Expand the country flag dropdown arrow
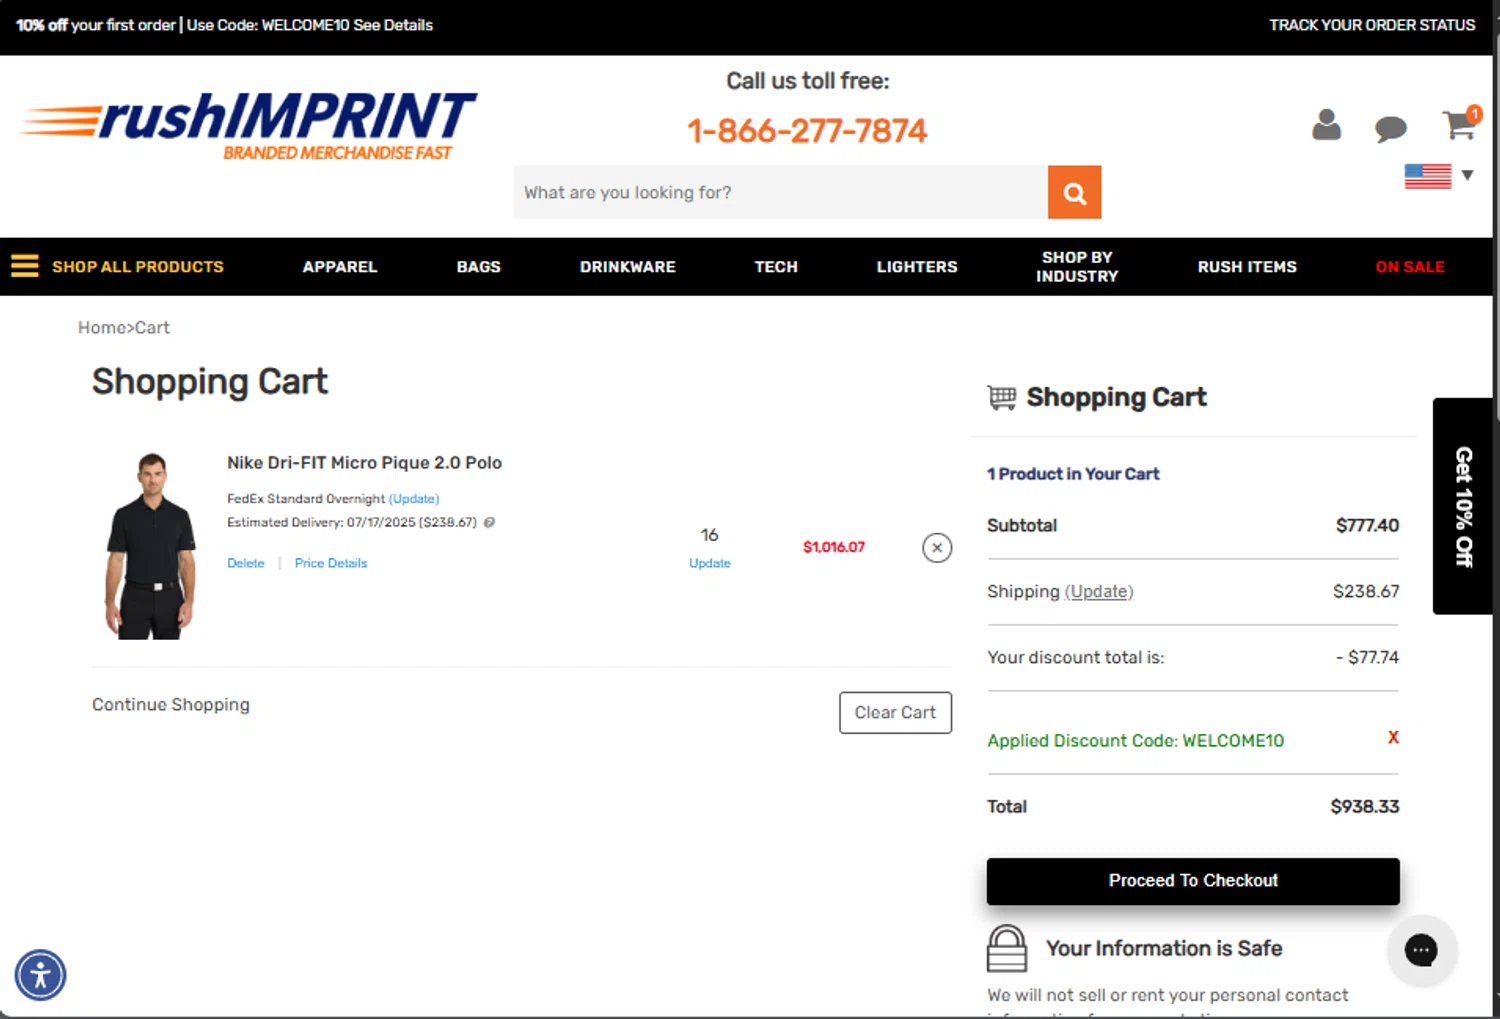 point(1467,175)
